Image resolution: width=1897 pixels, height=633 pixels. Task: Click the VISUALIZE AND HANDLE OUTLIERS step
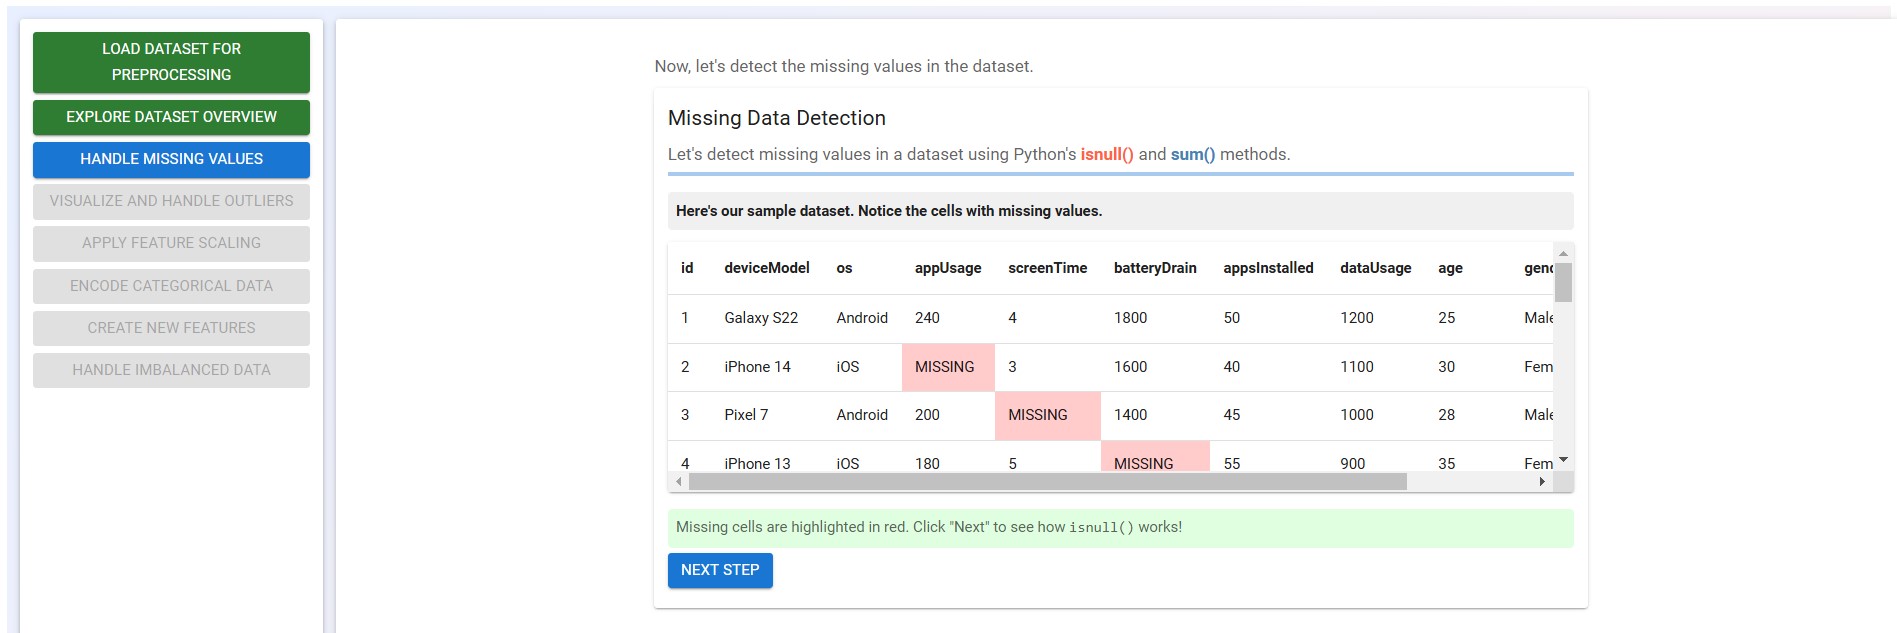point(170,201)
